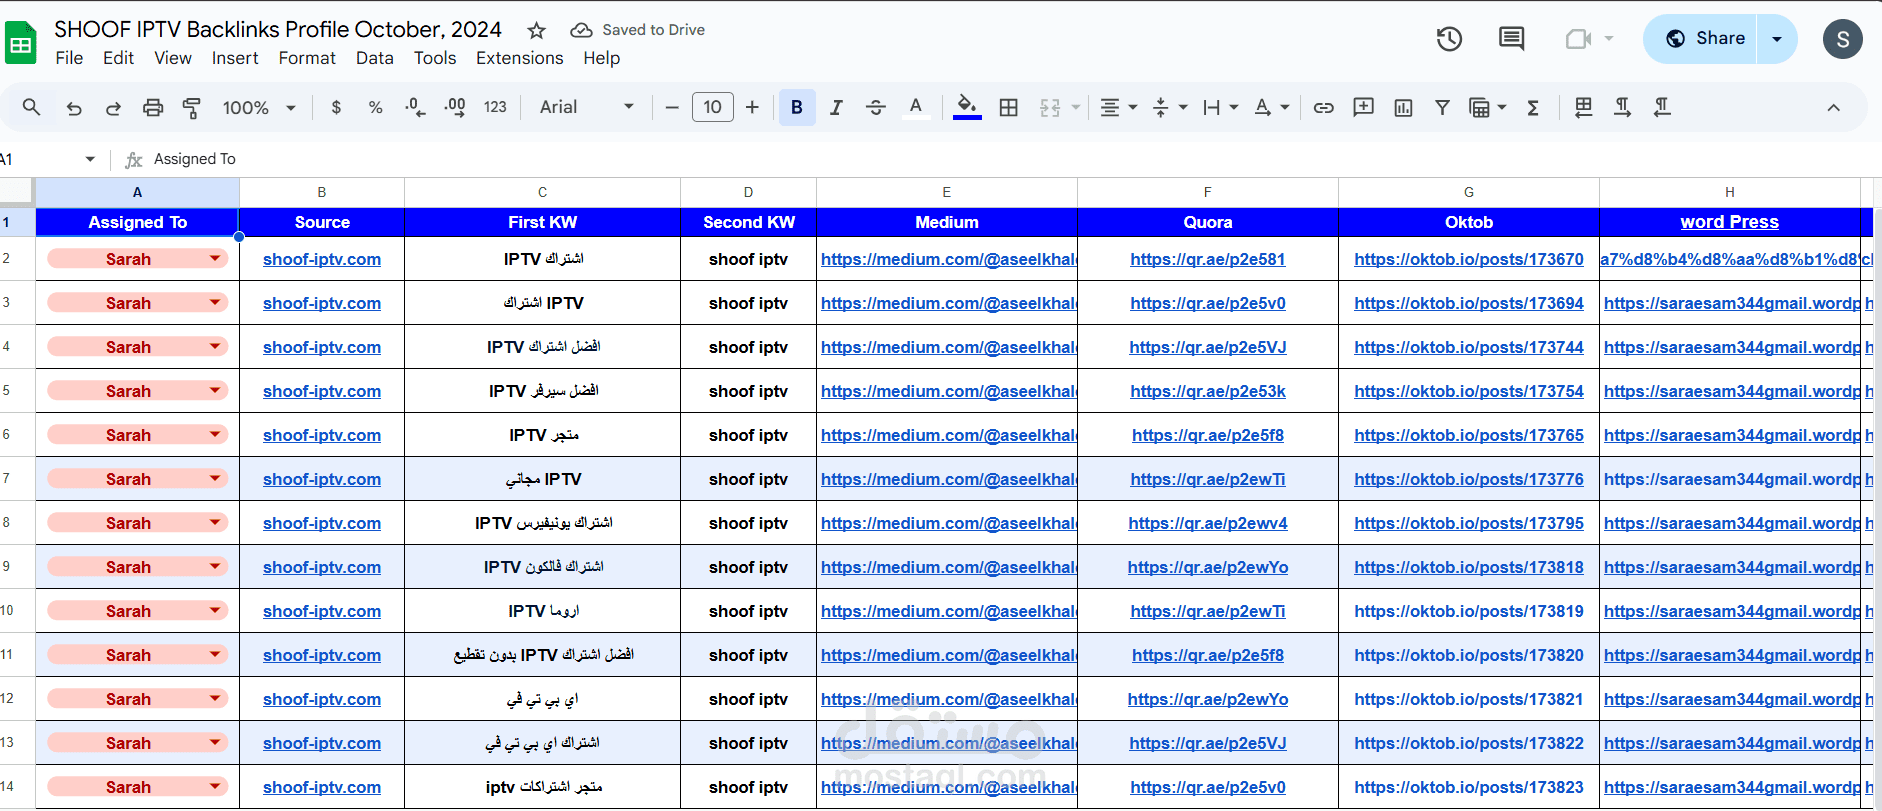1882x811 pixels.
Task: Select the column C header
Action: (x=542, y=192)
